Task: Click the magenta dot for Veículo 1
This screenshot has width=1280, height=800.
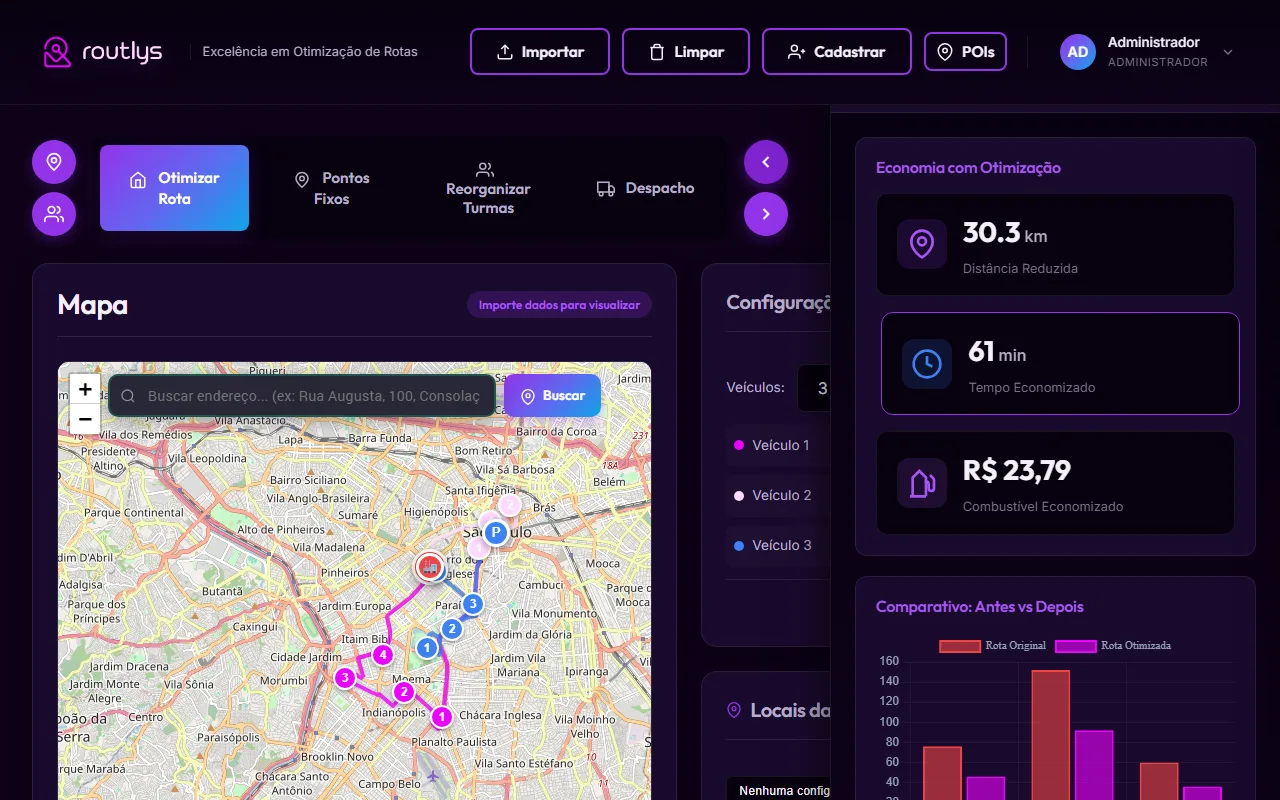Action: [x=739, y=445]
